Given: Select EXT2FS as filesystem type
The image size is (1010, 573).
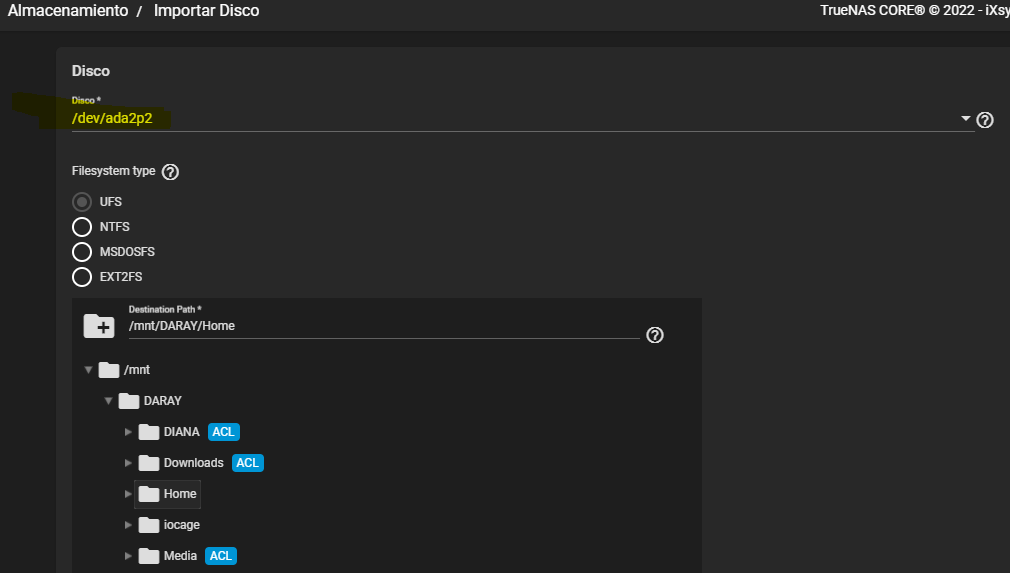Looking at the screenshot, I should tap(82, 277).
